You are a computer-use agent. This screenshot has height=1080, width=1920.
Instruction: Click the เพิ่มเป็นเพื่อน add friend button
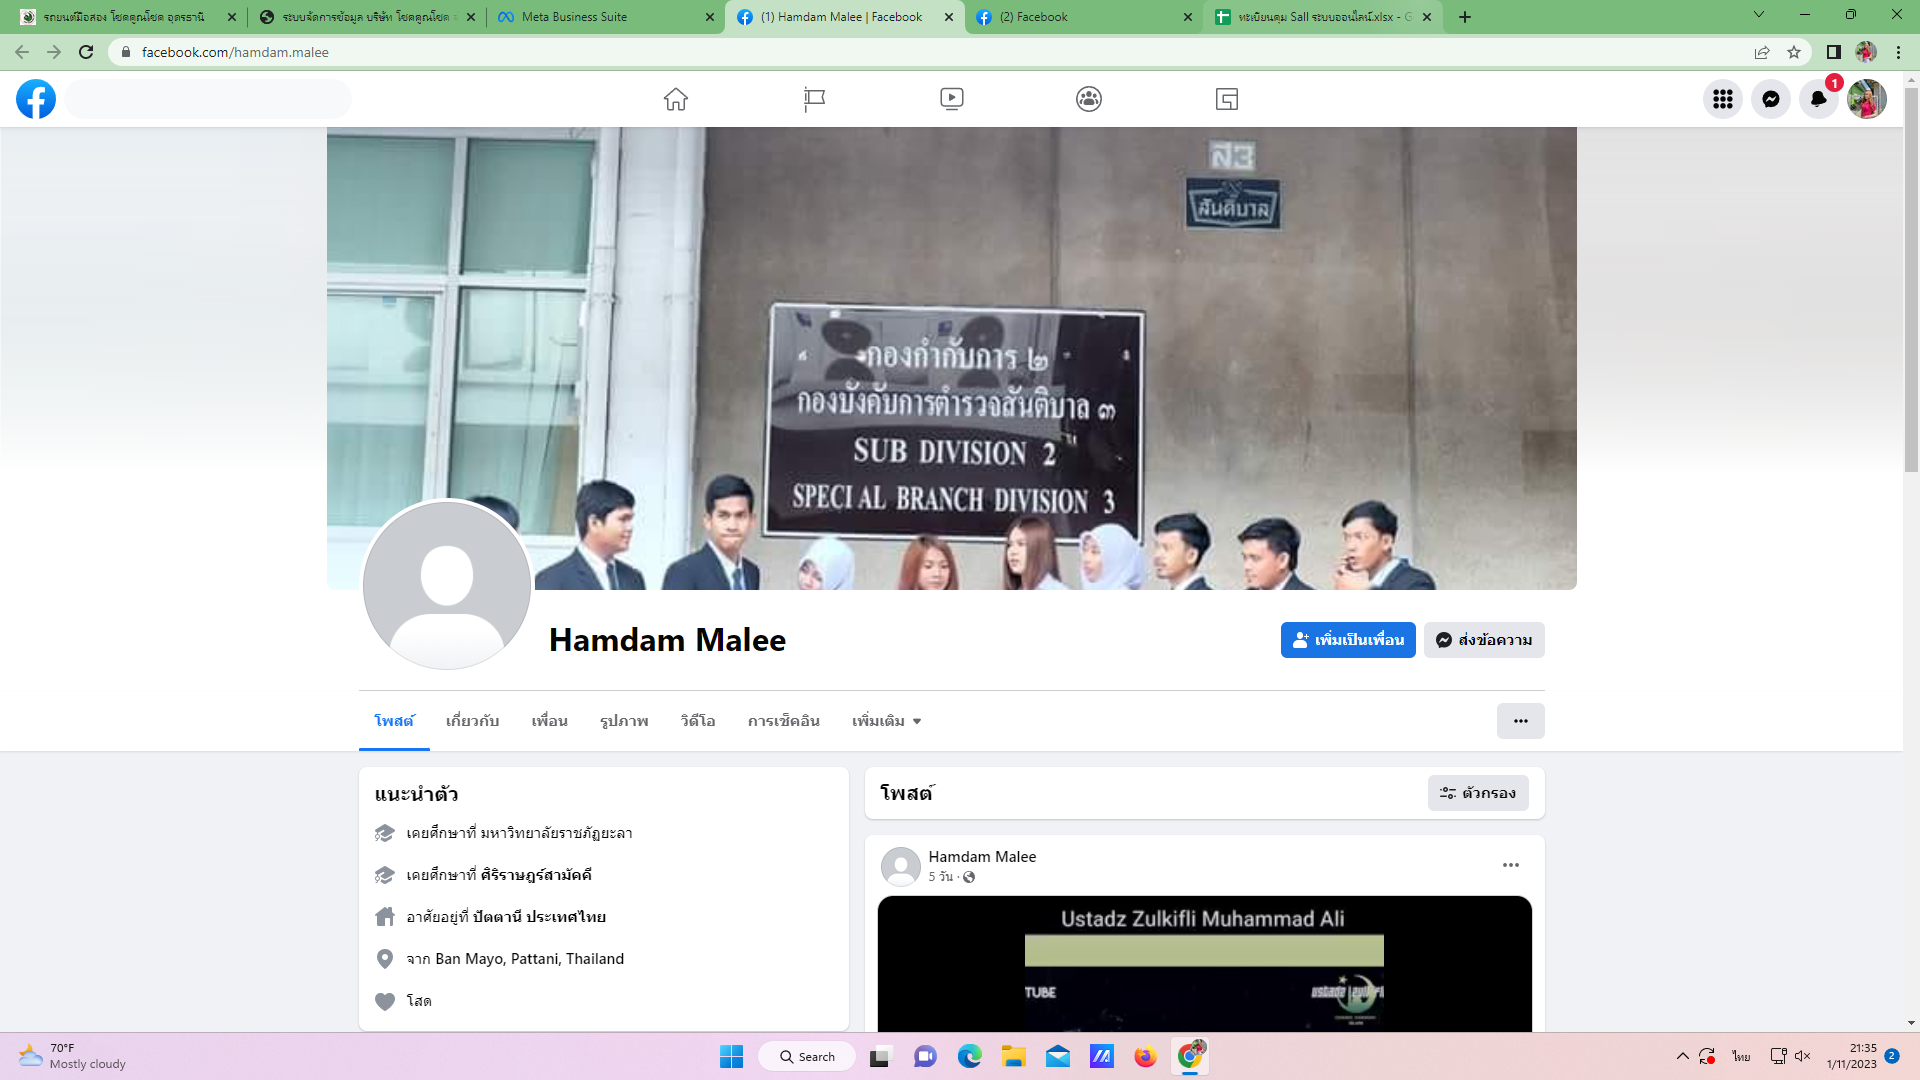coord(1347,640)
